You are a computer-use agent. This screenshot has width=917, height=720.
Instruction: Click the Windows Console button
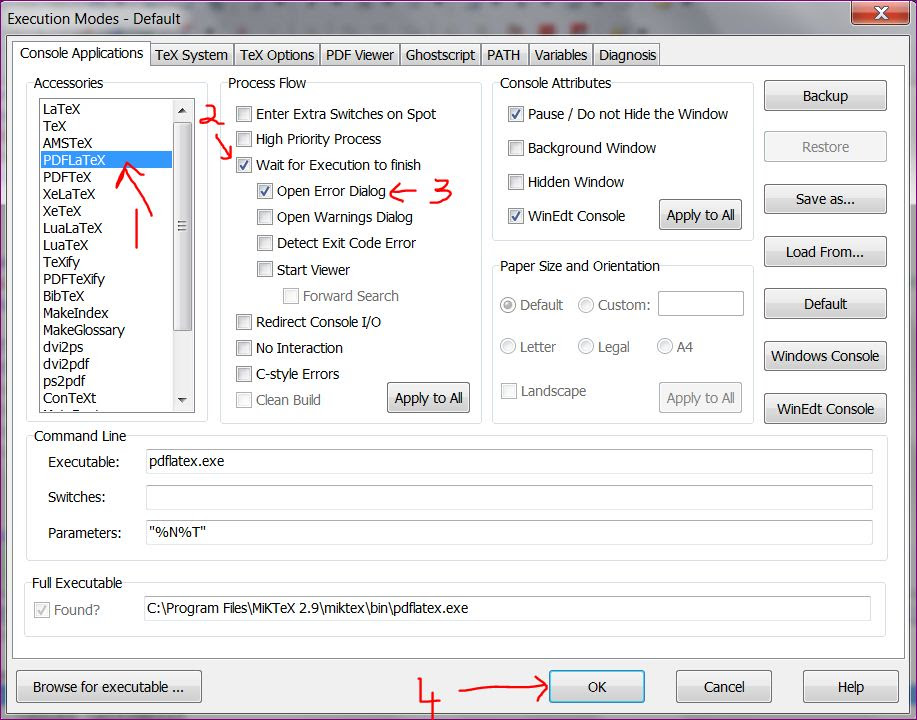[x=825, y=356]
